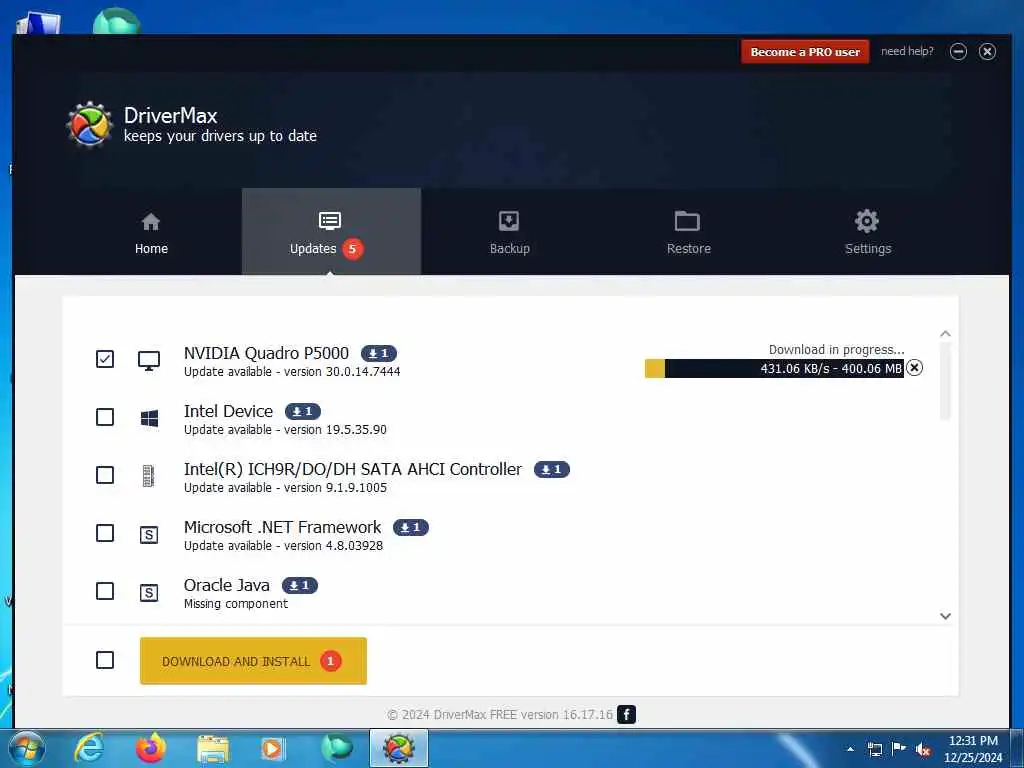The width and height of the screenshot is (1024, 768).
Task: Toggle the select-all checkbox beside Download and Install
Action: tap(105, 660)
